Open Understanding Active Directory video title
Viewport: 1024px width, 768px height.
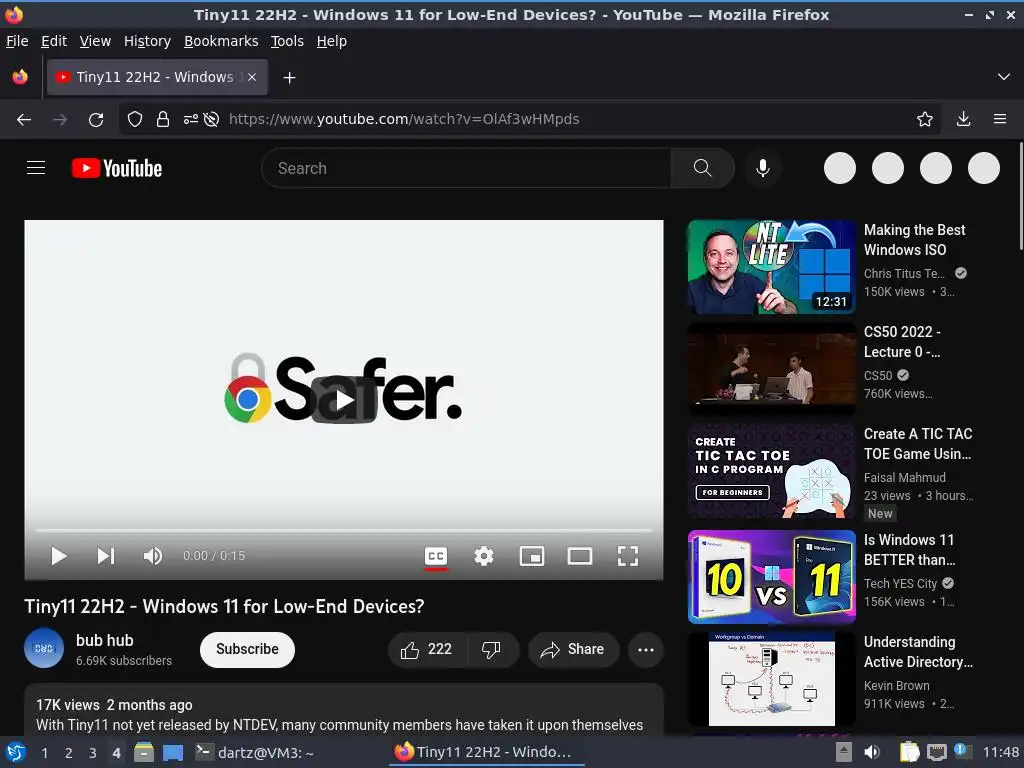click(x=918, y=652)
